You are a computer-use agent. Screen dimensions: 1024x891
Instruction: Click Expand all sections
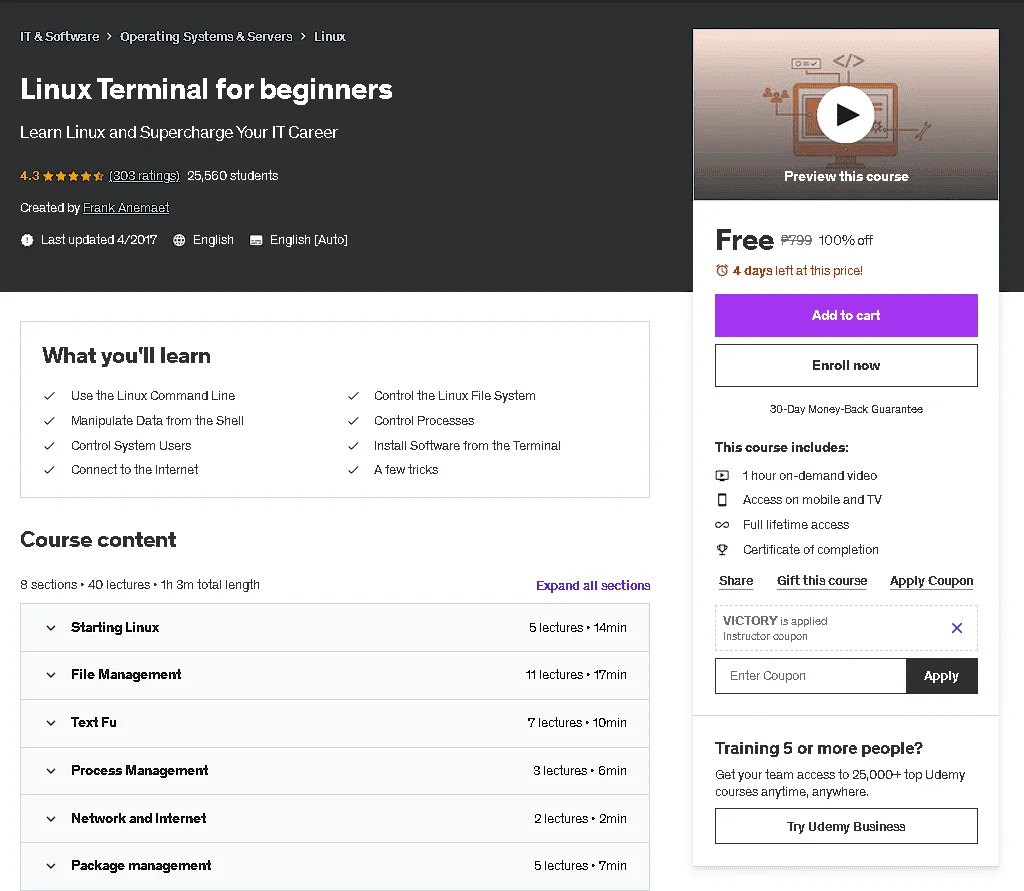[x=593, y=585]
